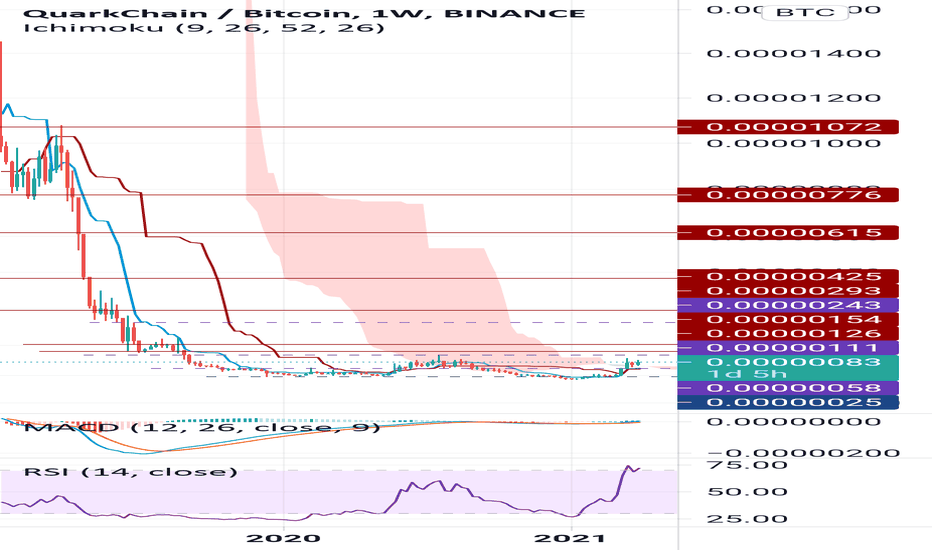Screen dimensions: 932x550
Task: Click the blue 0.00000025 price label
Action: click(x=788, y=403)
